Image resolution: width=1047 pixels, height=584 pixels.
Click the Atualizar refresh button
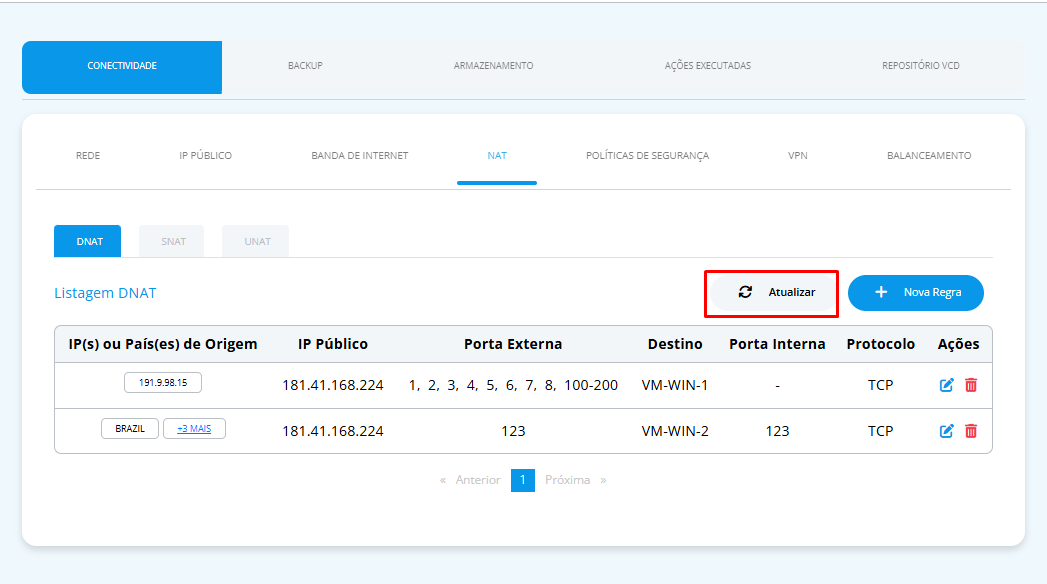[775, 292]
